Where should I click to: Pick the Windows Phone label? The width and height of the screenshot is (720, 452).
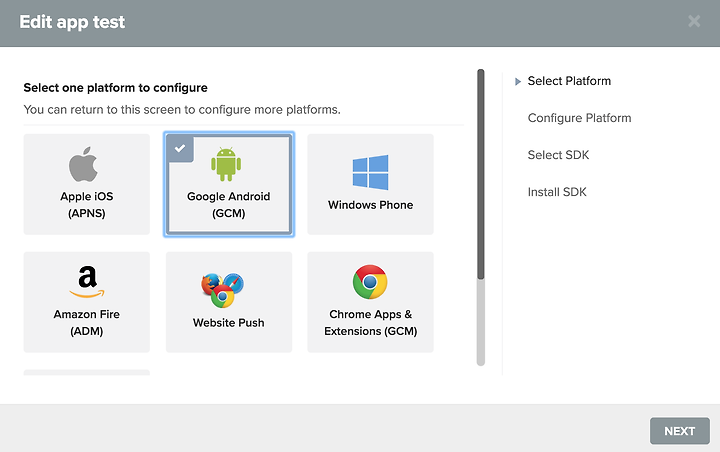tap(371, 205)
